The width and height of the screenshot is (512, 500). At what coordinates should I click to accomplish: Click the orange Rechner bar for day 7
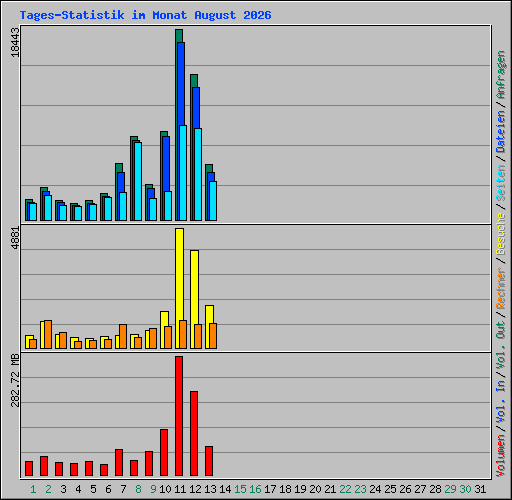(x=123, y=337)
